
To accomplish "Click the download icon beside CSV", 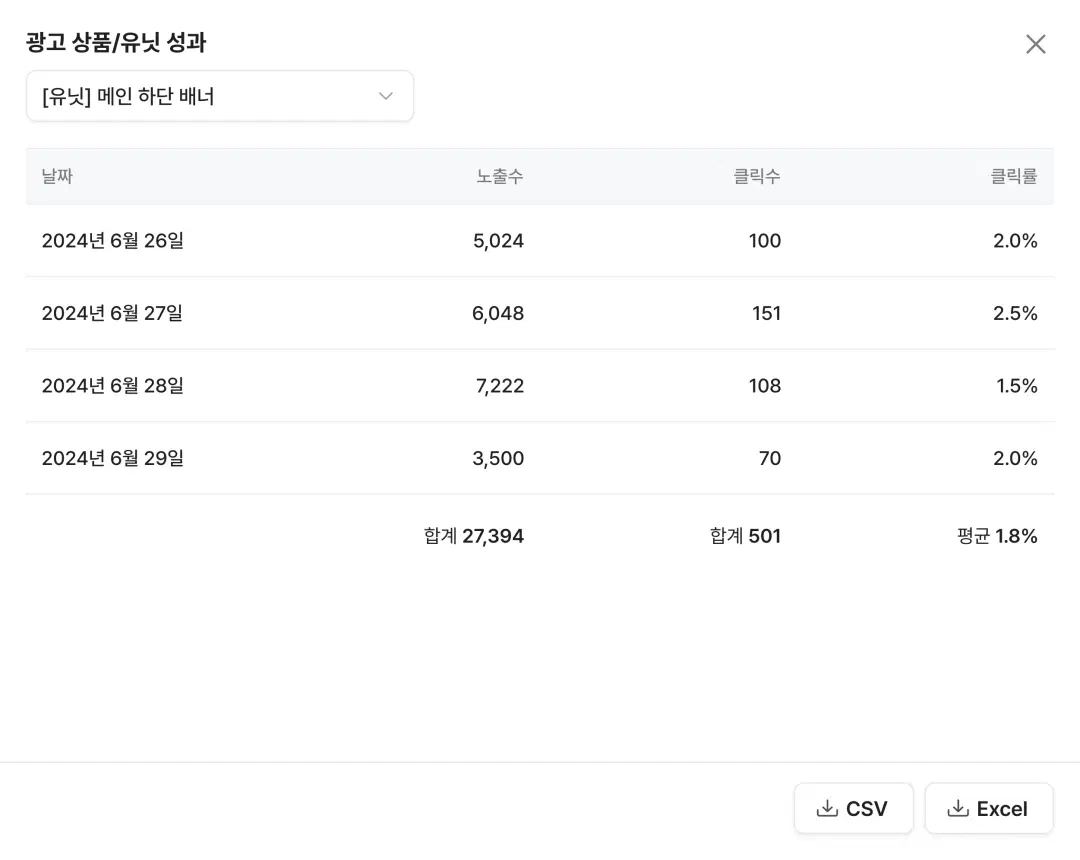I will click(x=827, y=808).
